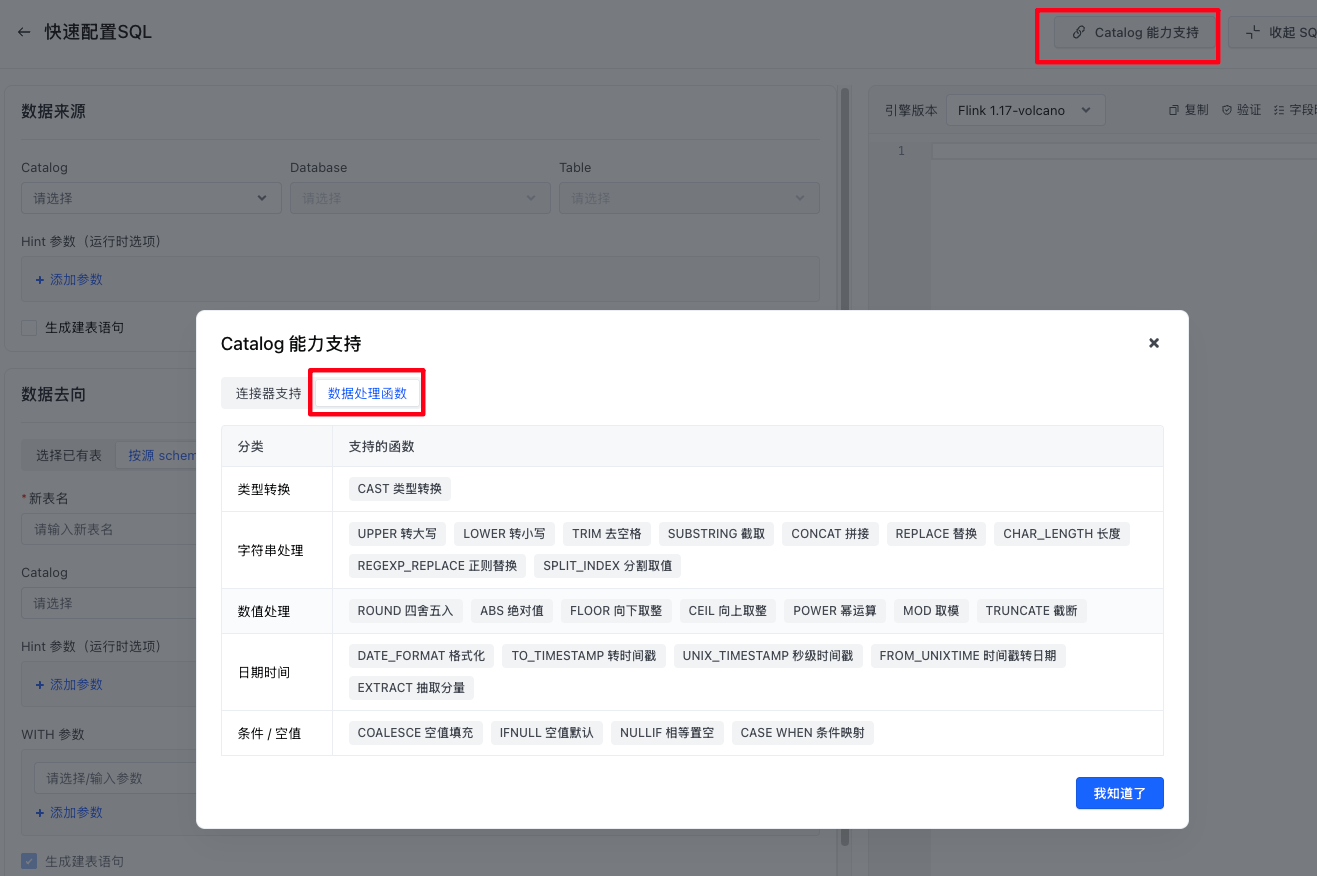Screen dimensions: 1317x876
Task: Click the 添加参数 link under the second Hint 参数
Action: coord(69,685)
